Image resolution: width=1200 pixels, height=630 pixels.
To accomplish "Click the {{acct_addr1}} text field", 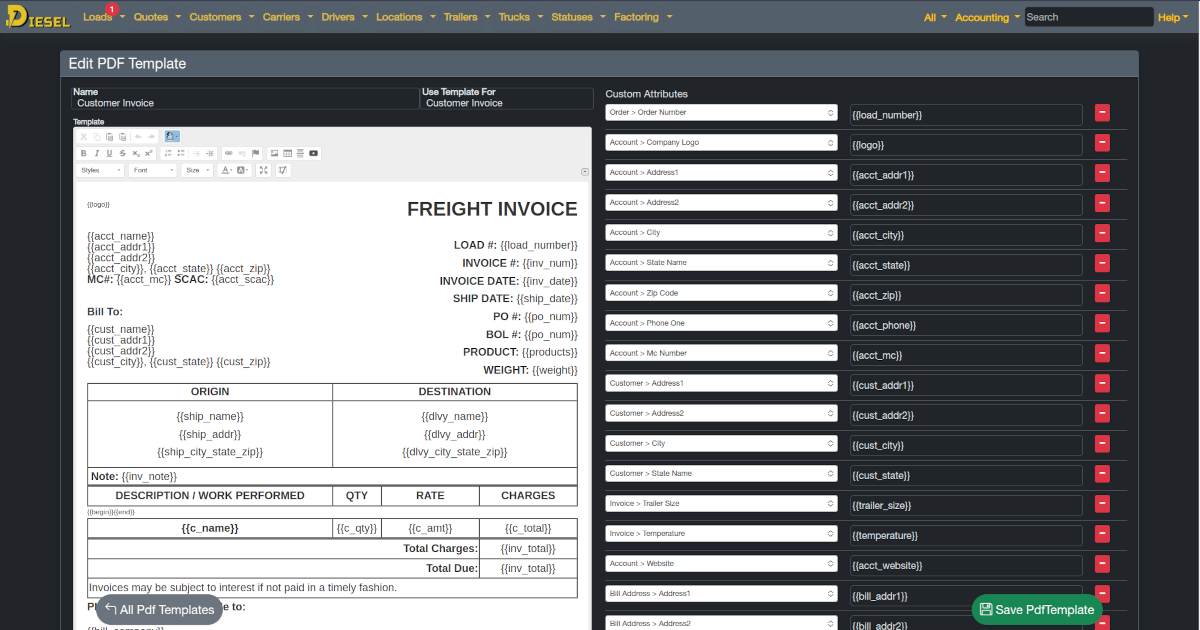I will tap(966, 175).
